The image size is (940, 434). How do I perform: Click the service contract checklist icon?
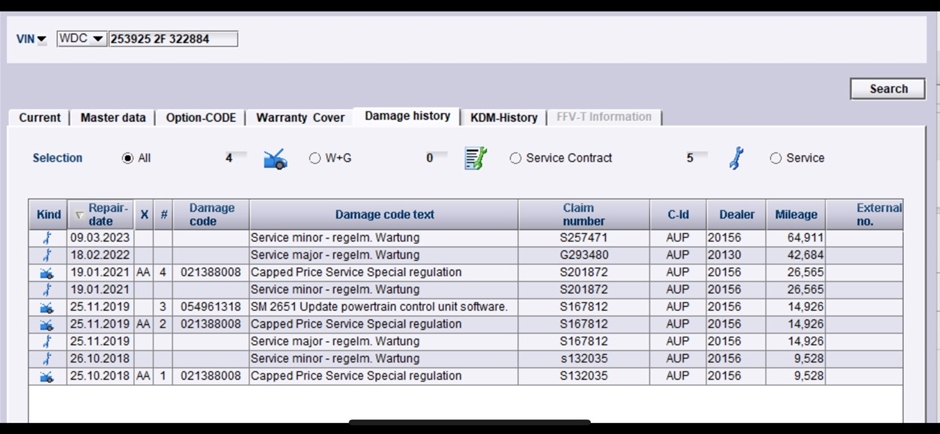pyautogui.click(x=476, y=158)
